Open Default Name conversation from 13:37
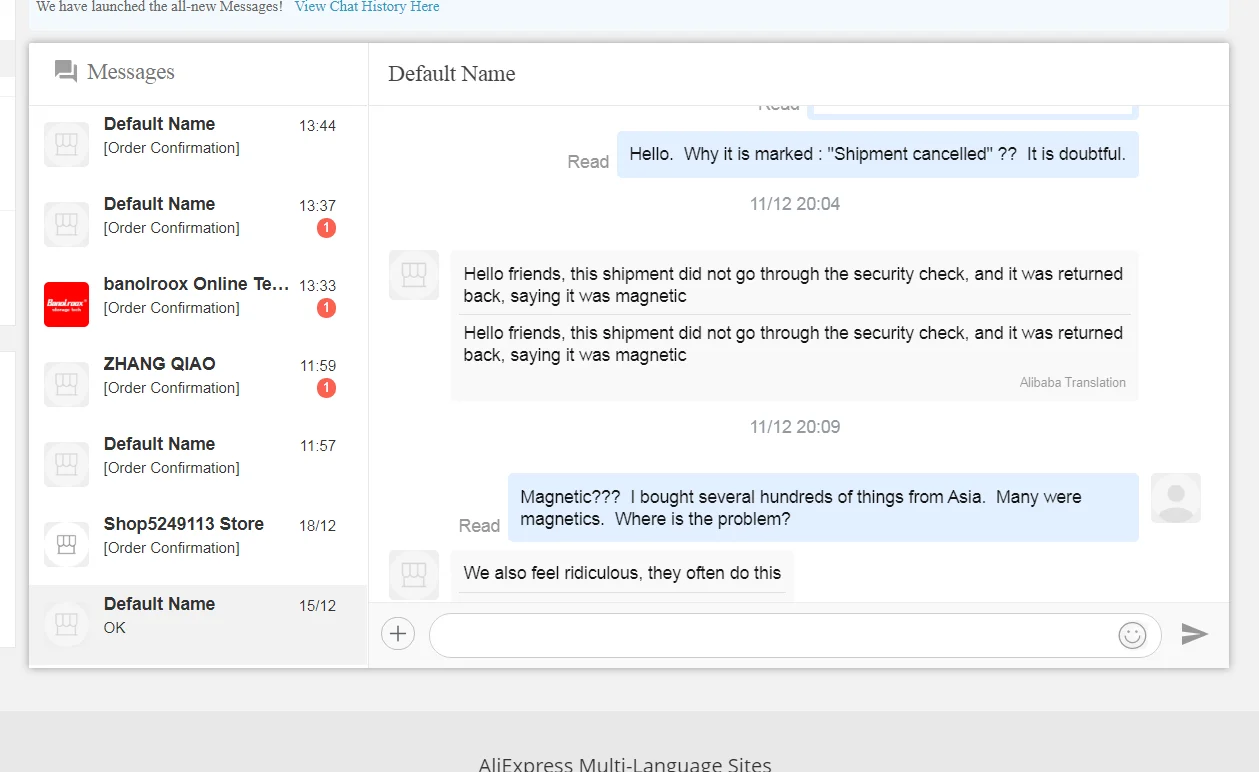Viewport: 1259px width, 772px height. (198, 225)
